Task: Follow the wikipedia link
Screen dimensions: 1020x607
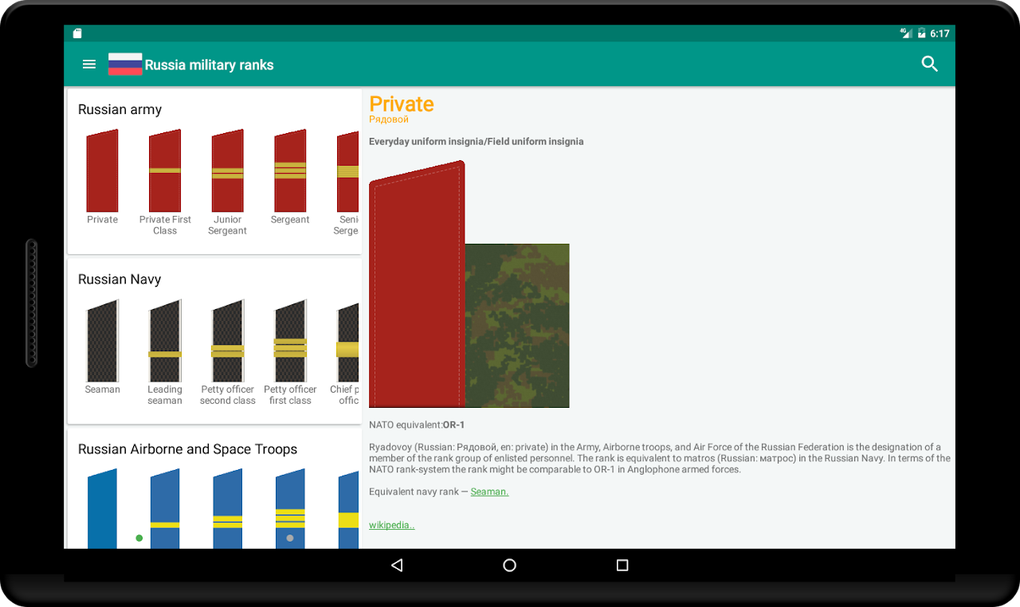Action: tap(391, 524)
